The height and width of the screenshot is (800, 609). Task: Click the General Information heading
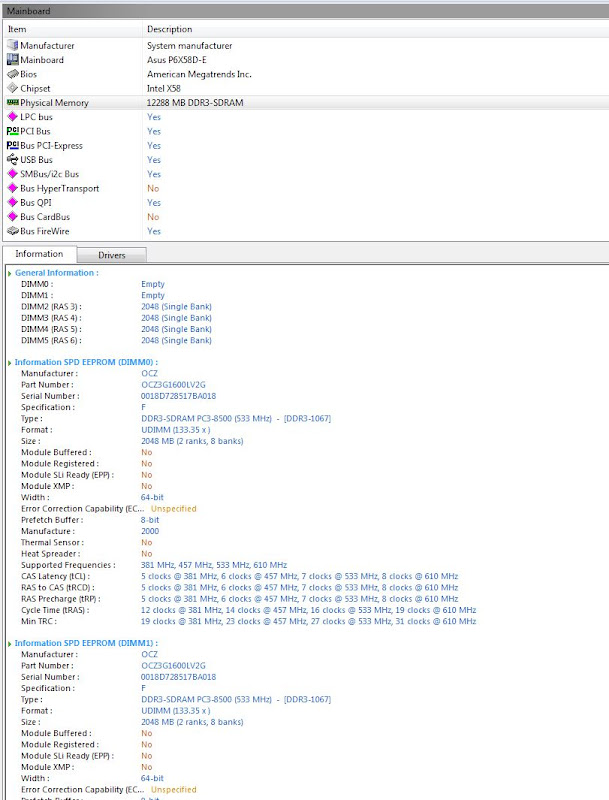pyautogui.click(x=57, y=273)
